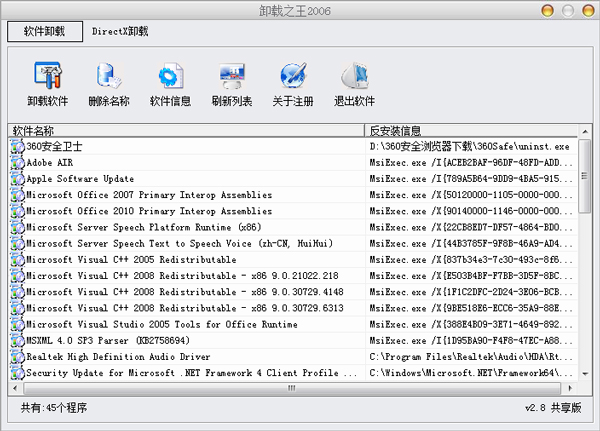Select Security Update for Microsoft .NET Framework 4
The height and width of the screenshot is (431, 600).
coord(192,373)
